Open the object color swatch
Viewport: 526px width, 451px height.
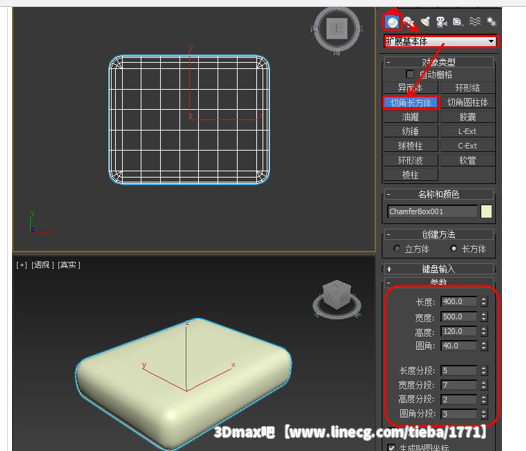pos(486,212)
